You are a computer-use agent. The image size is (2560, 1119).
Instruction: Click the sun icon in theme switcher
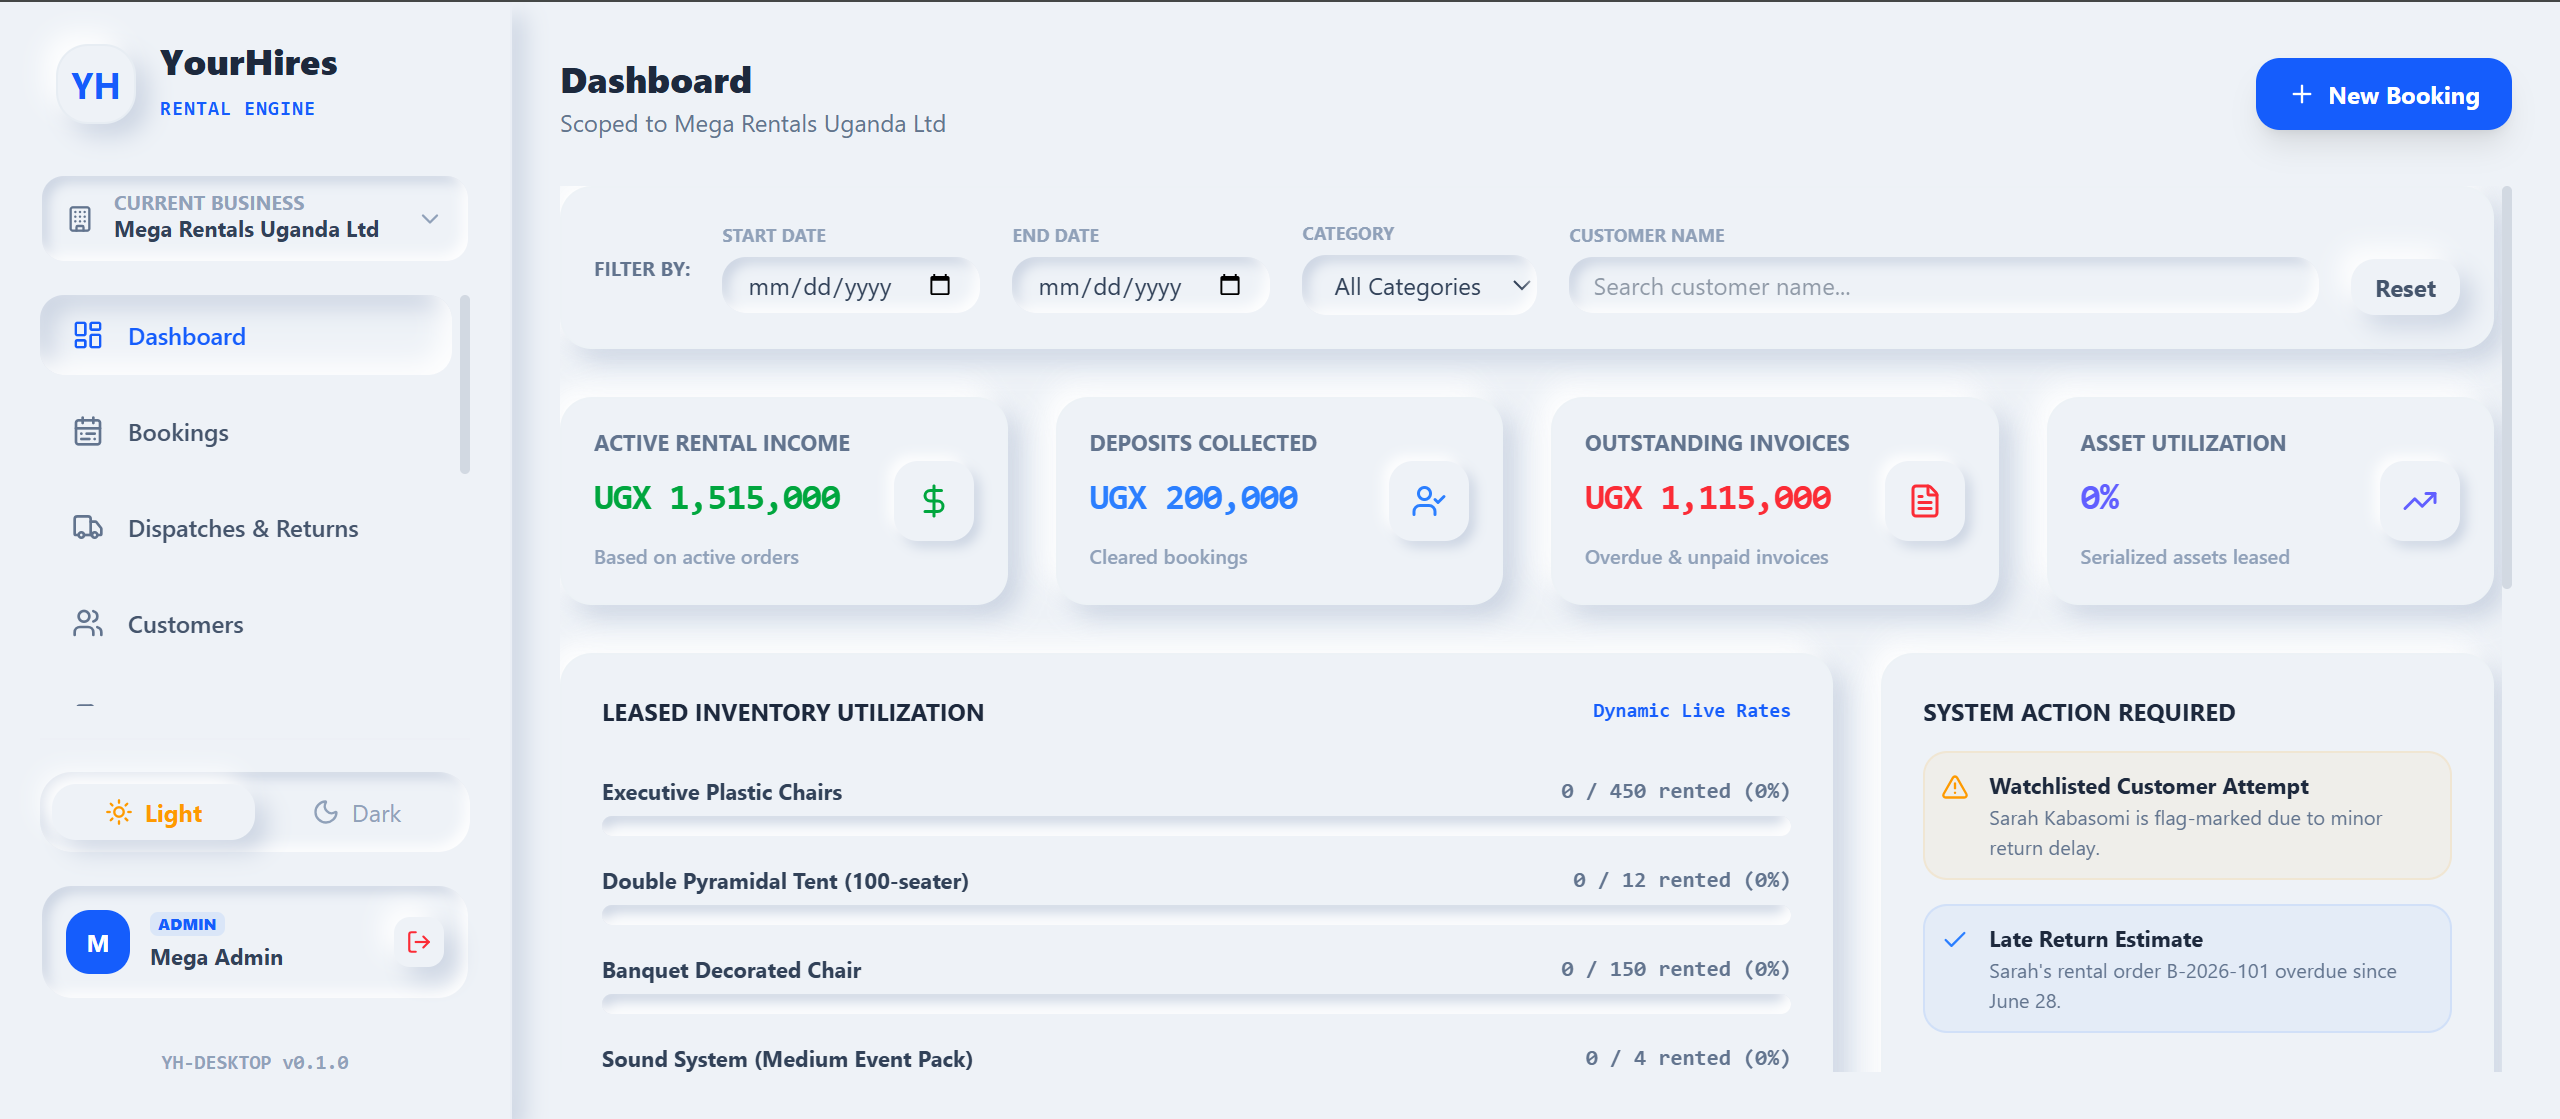(119, 812)
